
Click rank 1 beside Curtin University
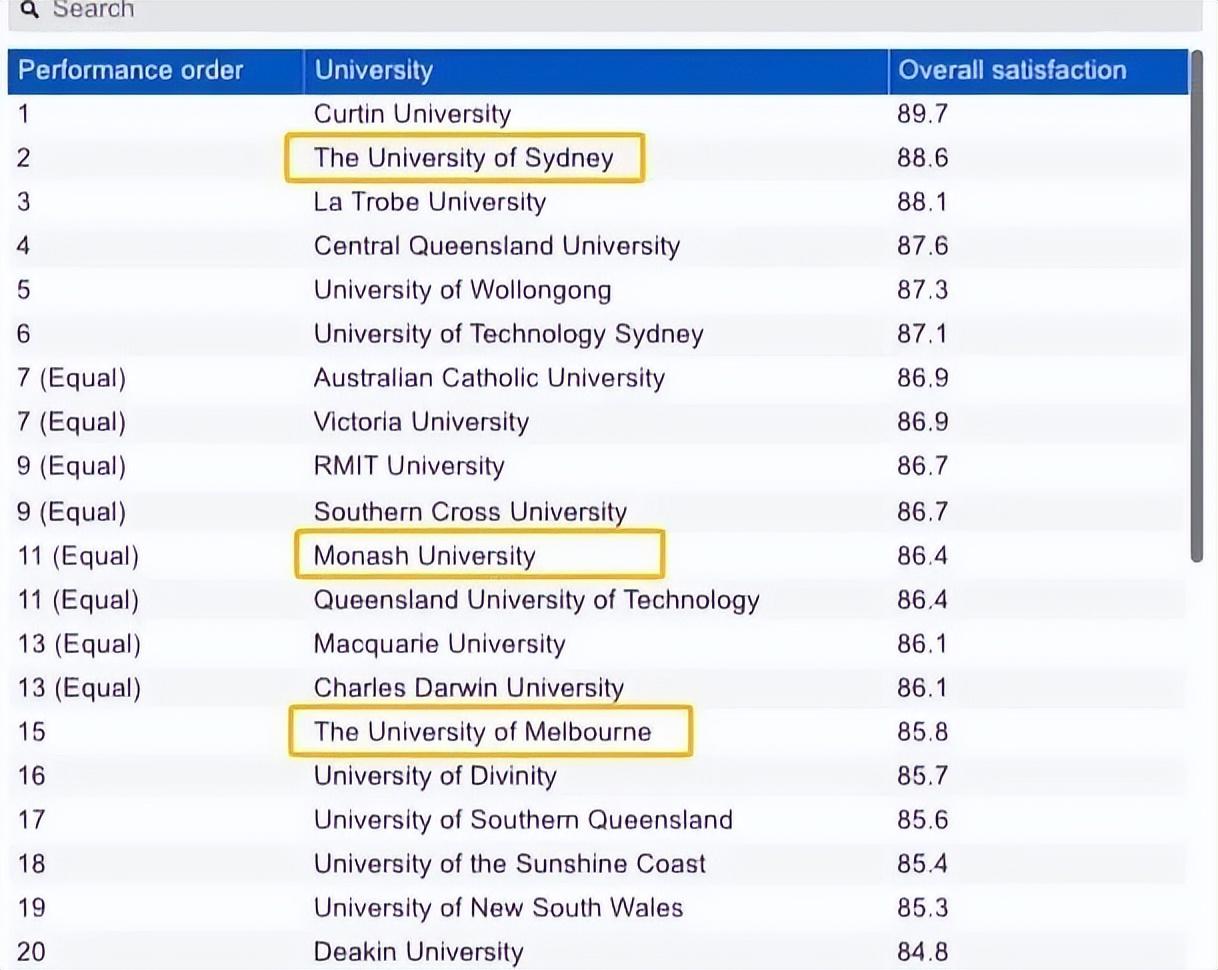(24, 114)
